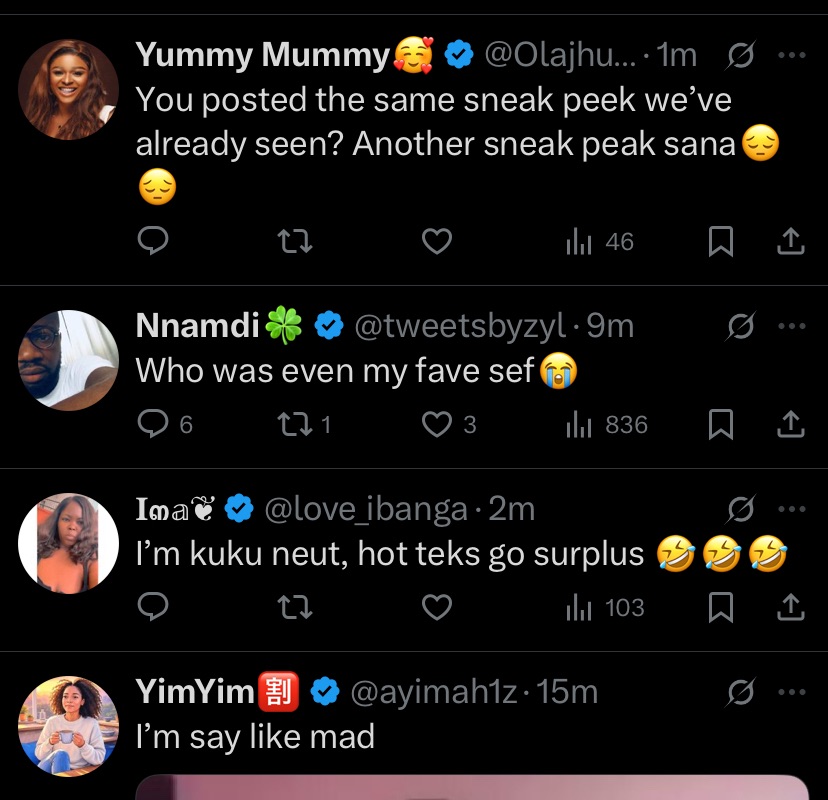Like Yummy Mummy's tweet
This screenshot has width=828, height=800.
click(437, 242)
